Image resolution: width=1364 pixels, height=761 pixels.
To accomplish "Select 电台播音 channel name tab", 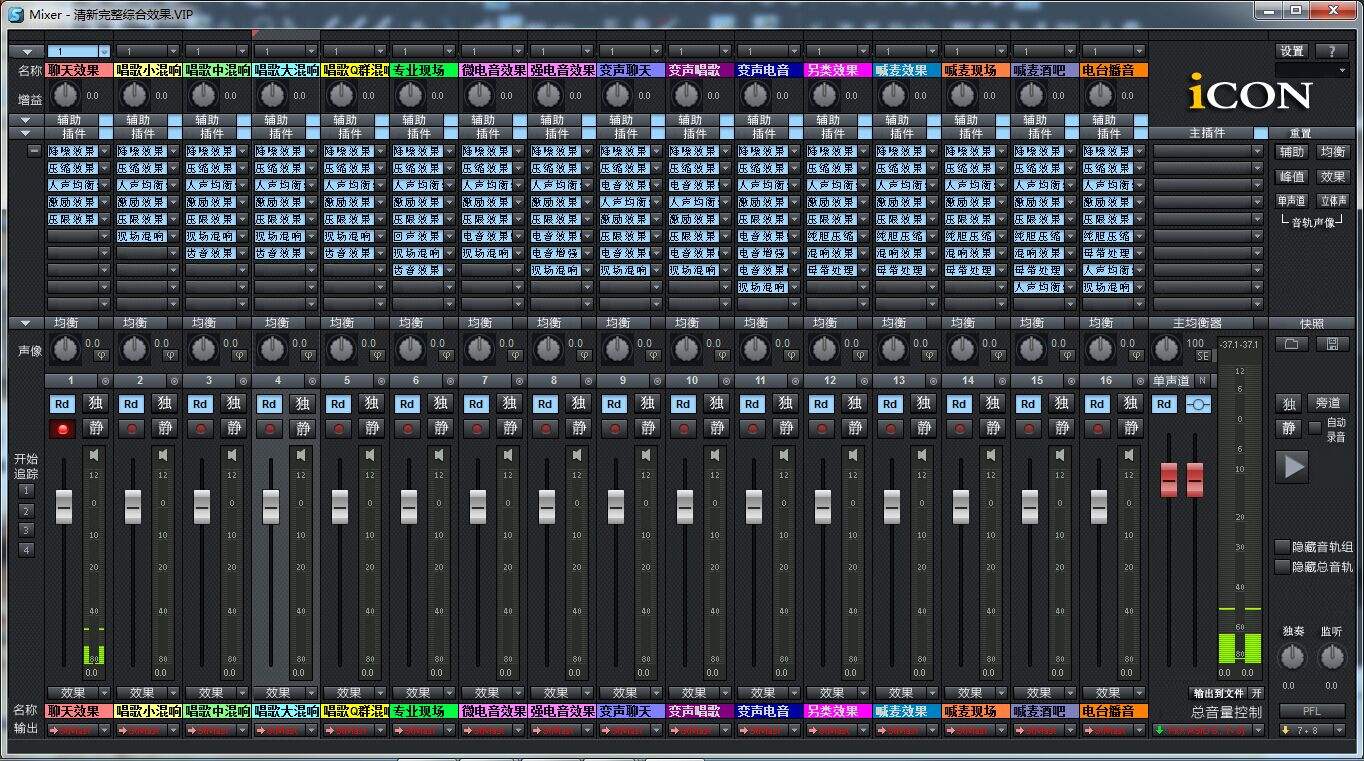I will pos(1115,71).
